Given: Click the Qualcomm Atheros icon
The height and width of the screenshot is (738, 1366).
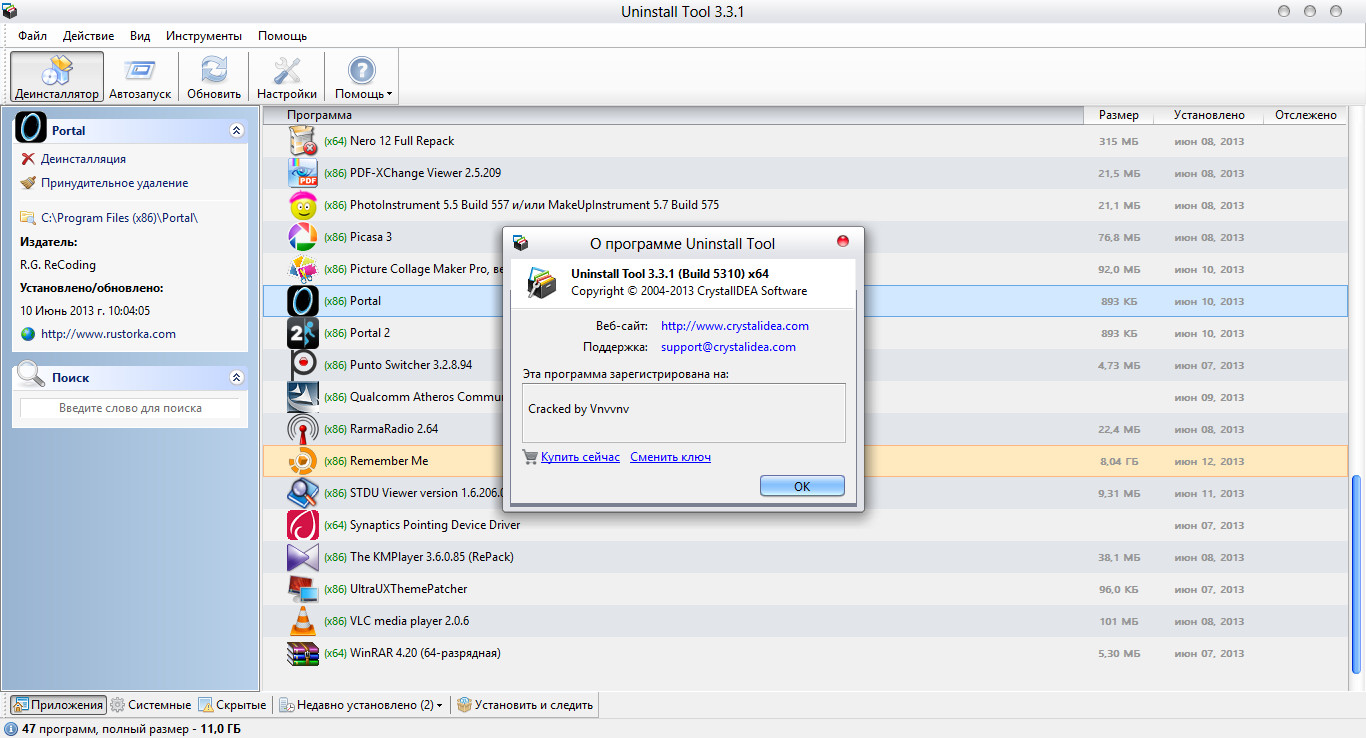Looking at the screenshot, I should [x=303, y=397].
